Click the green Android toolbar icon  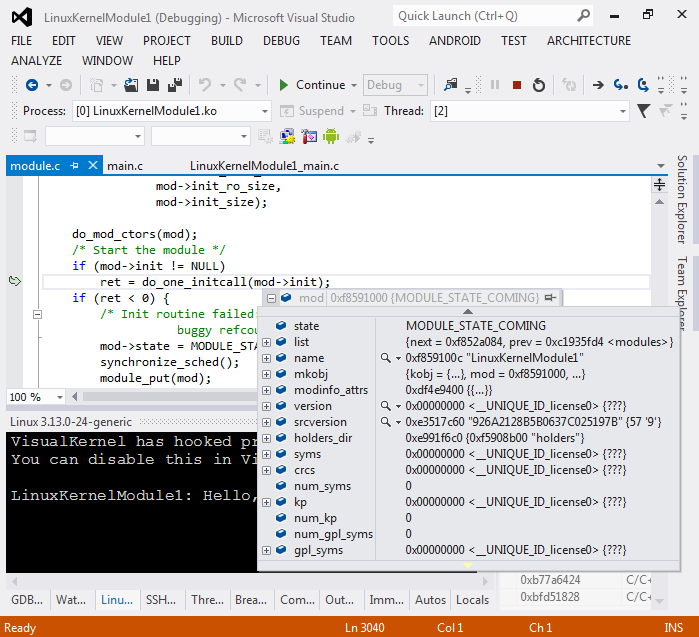(331, 136)
